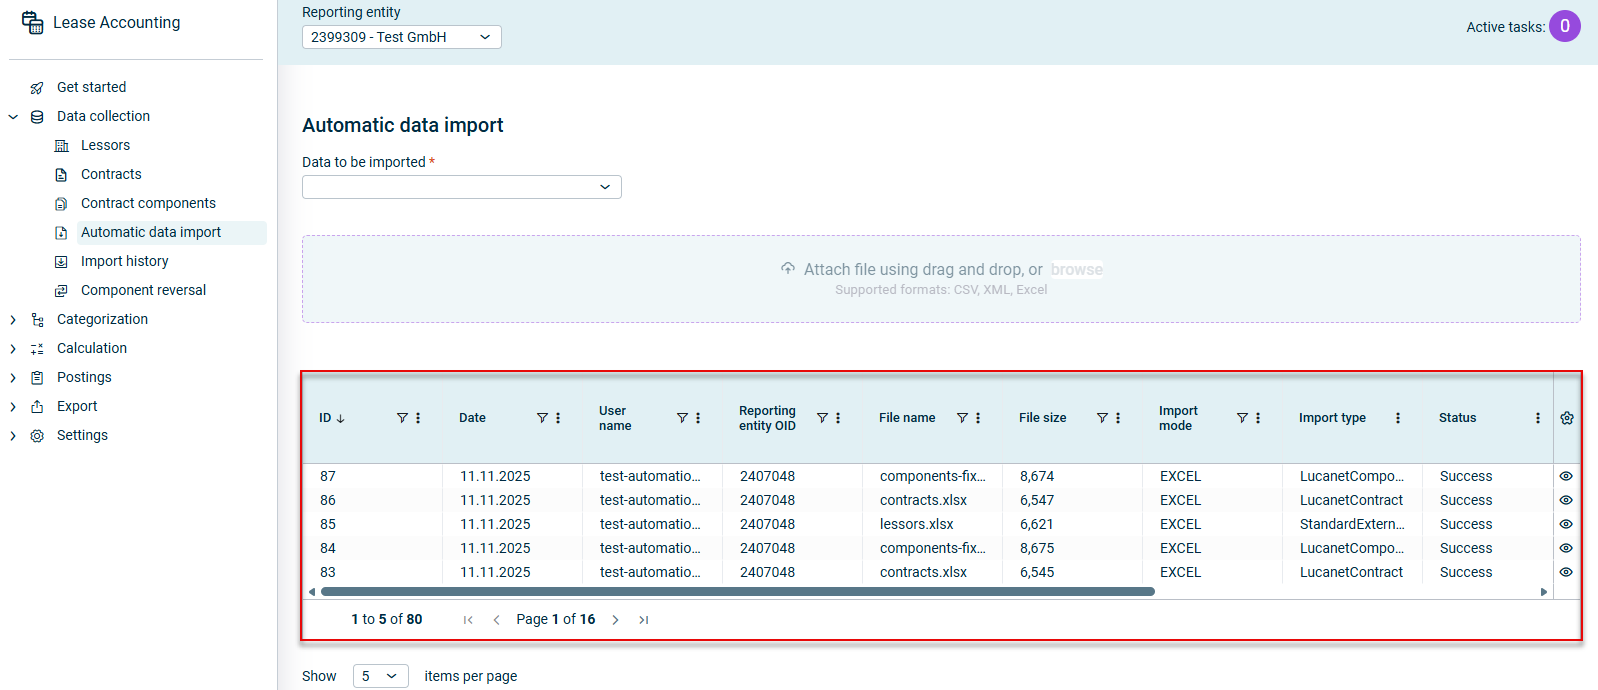Open the Reporting entity dropdown

click(402, 37)
